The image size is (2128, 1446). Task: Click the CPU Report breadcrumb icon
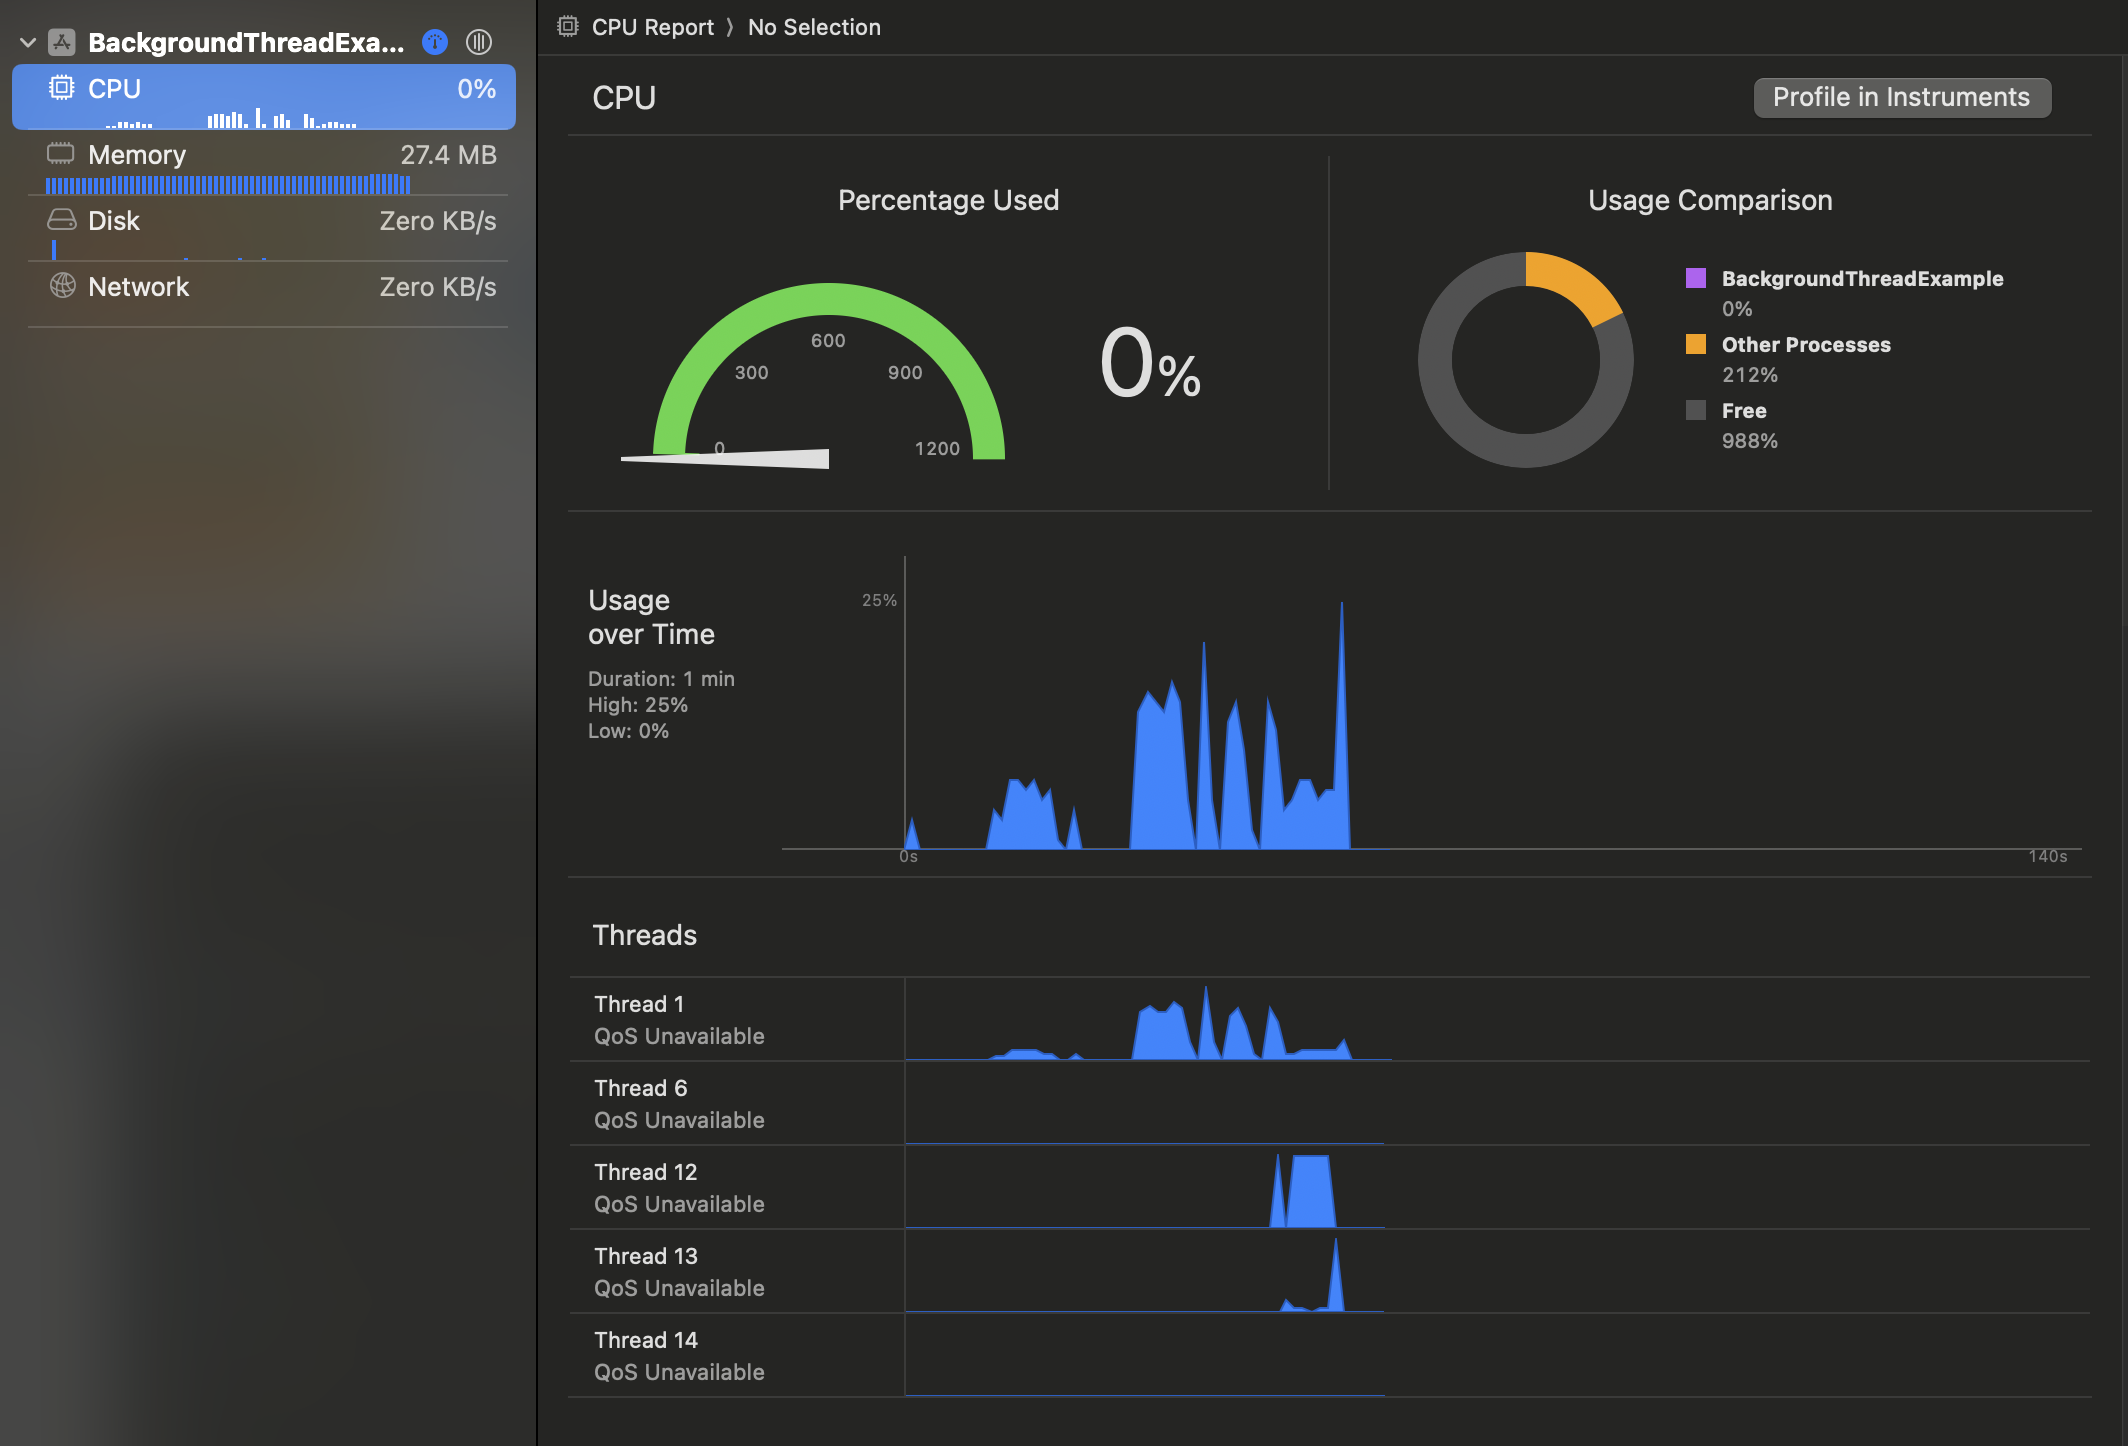[x=568, y=27]
